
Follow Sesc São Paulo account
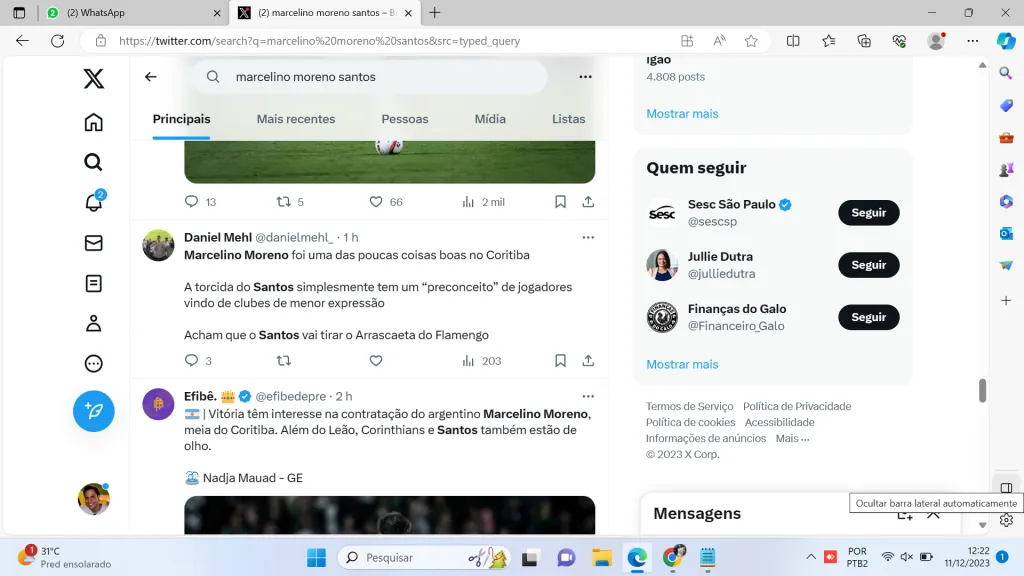[x=868, y=213]
